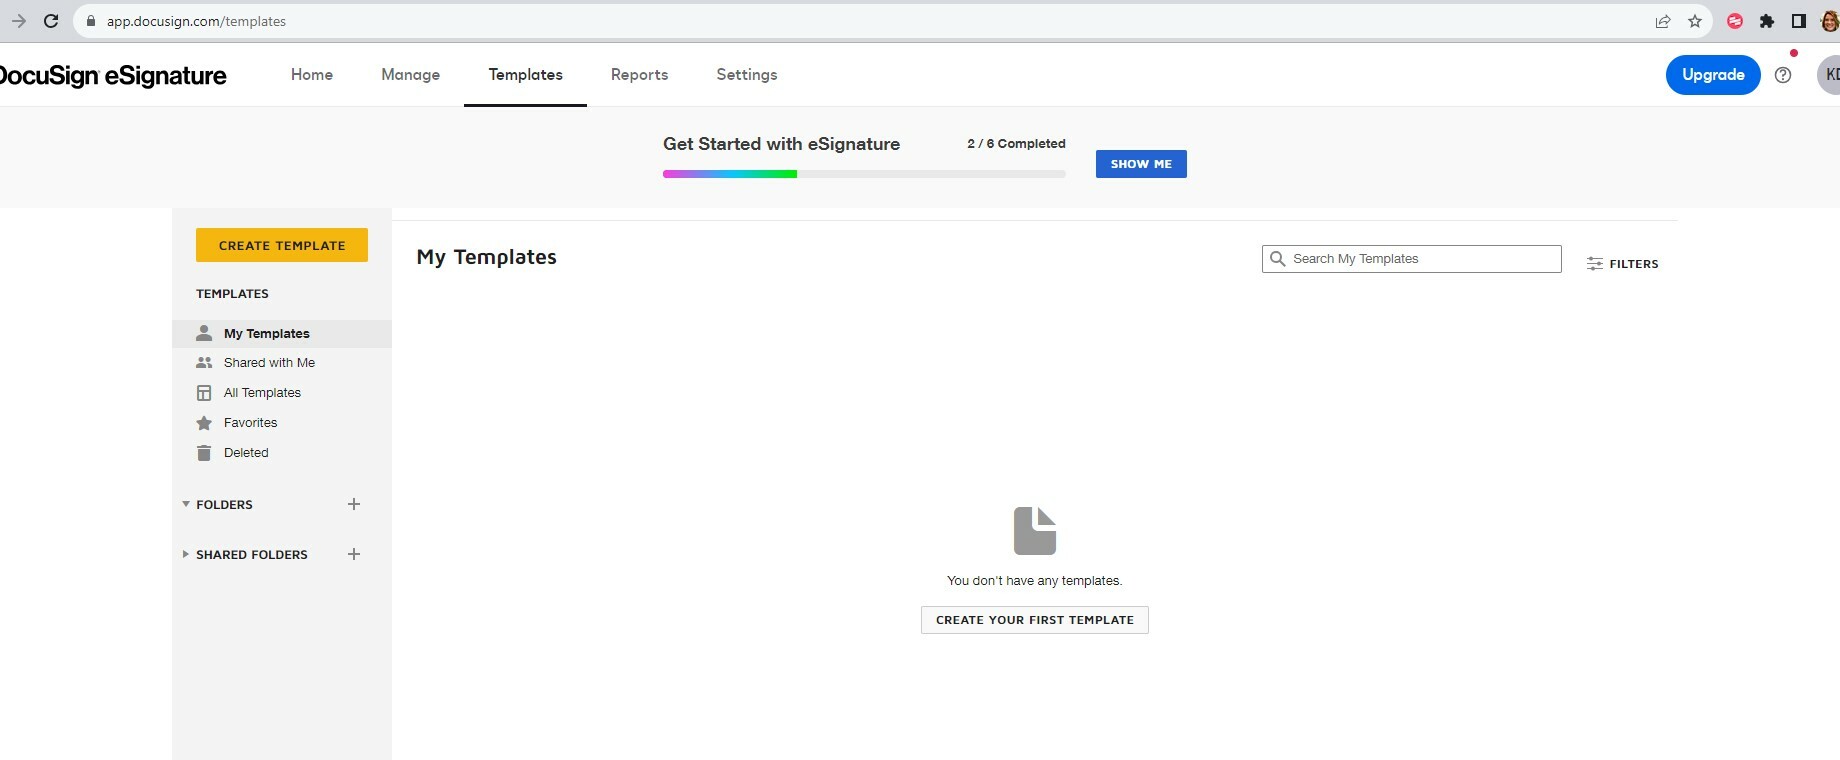Add a new folder with plus icon
The height and width of the screenshot is (760, 1840).
(354, 504)
